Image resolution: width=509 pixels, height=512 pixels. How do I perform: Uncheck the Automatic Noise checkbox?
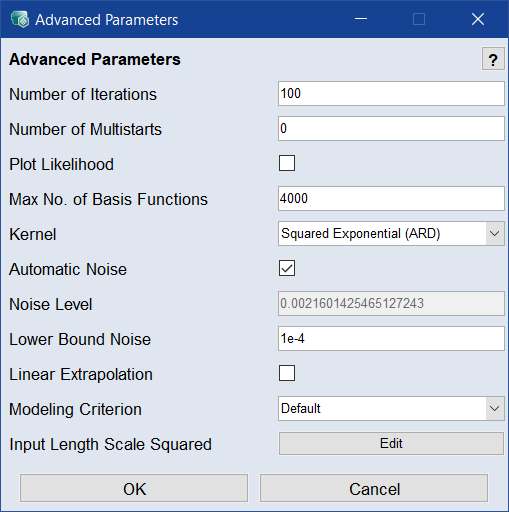[287, 268]
